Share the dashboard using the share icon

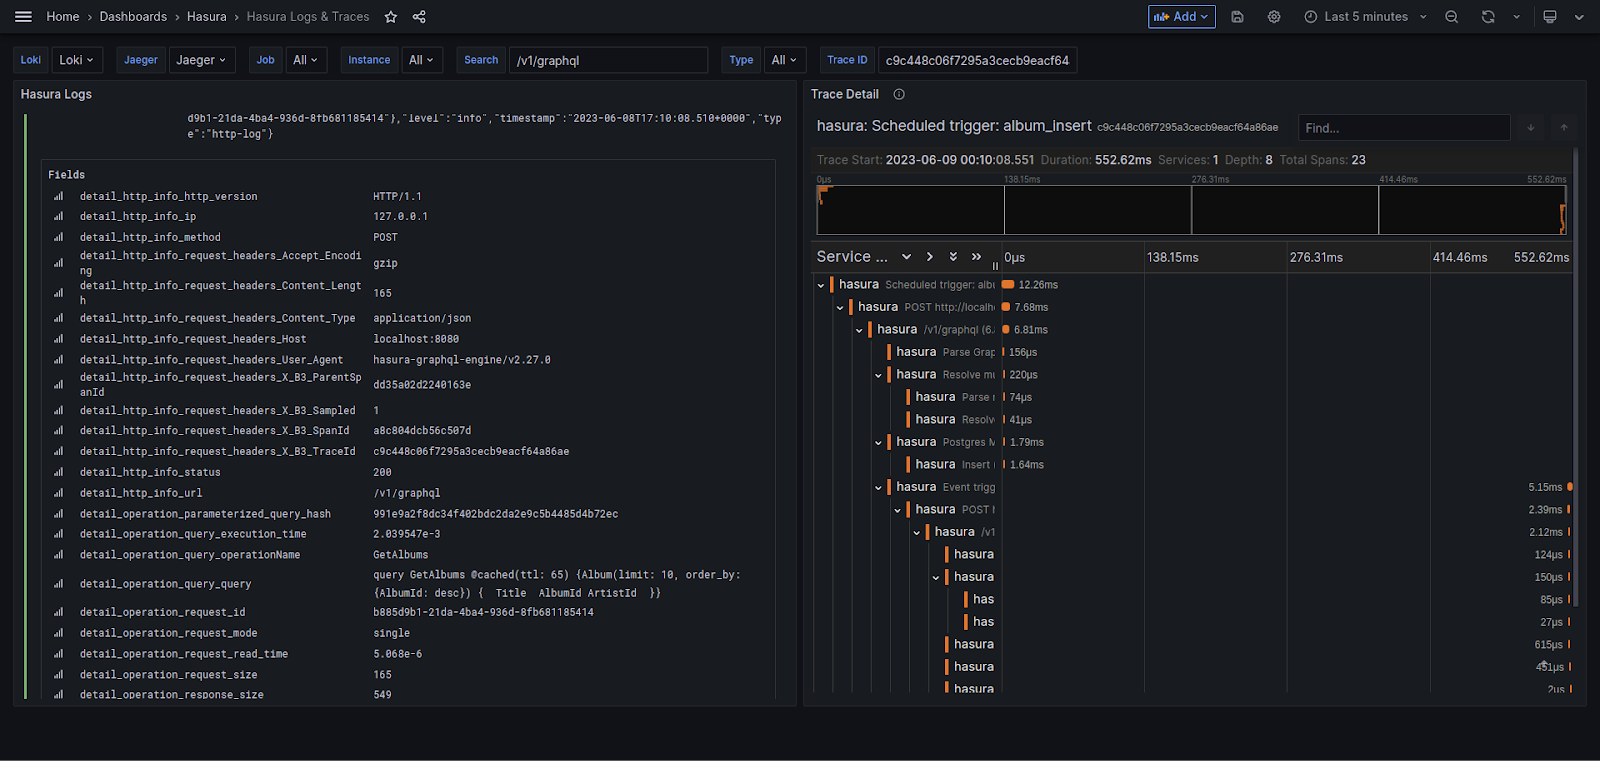point(419,17)
